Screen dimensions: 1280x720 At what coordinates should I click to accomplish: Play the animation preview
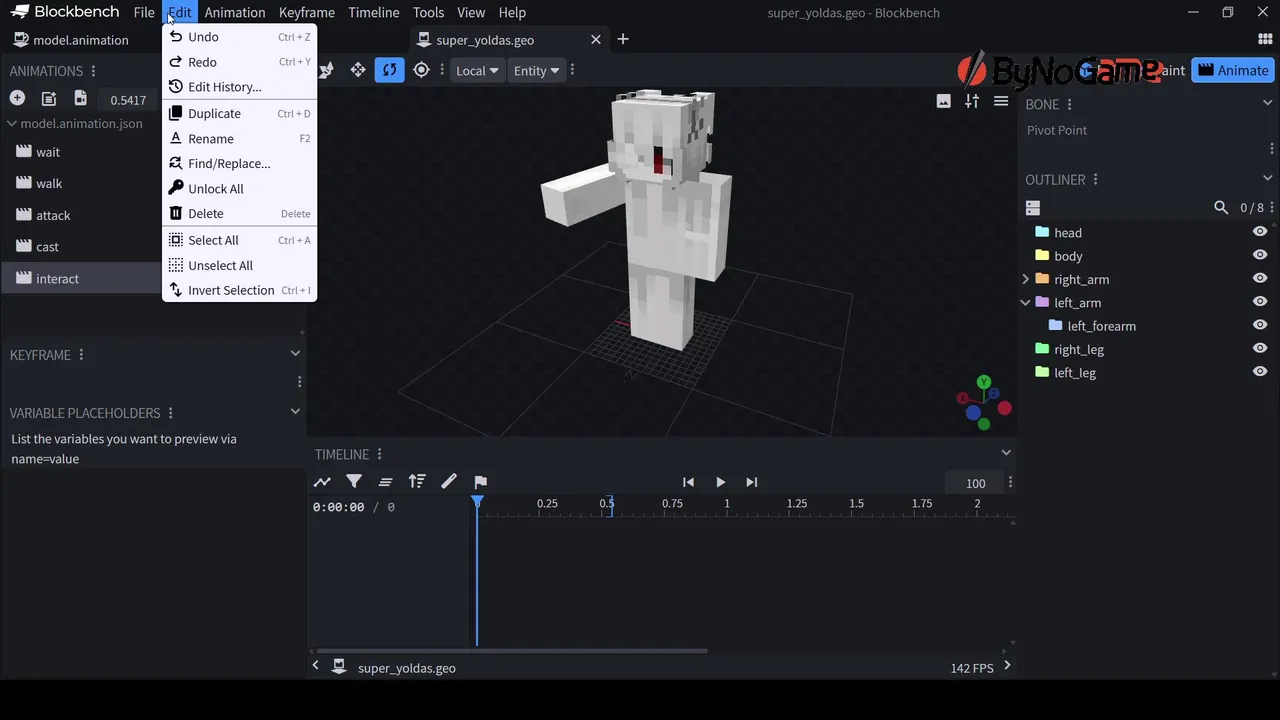coord(720,482)
